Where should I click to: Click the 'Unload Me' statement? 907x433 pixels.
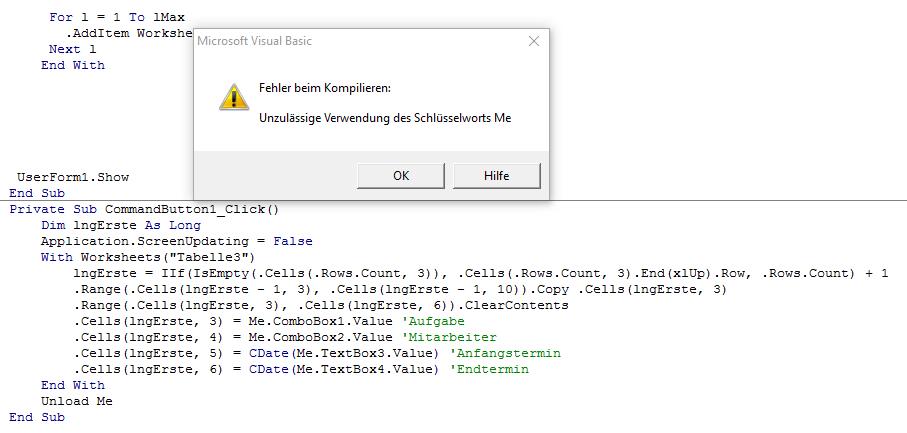(x=76, y=401)
